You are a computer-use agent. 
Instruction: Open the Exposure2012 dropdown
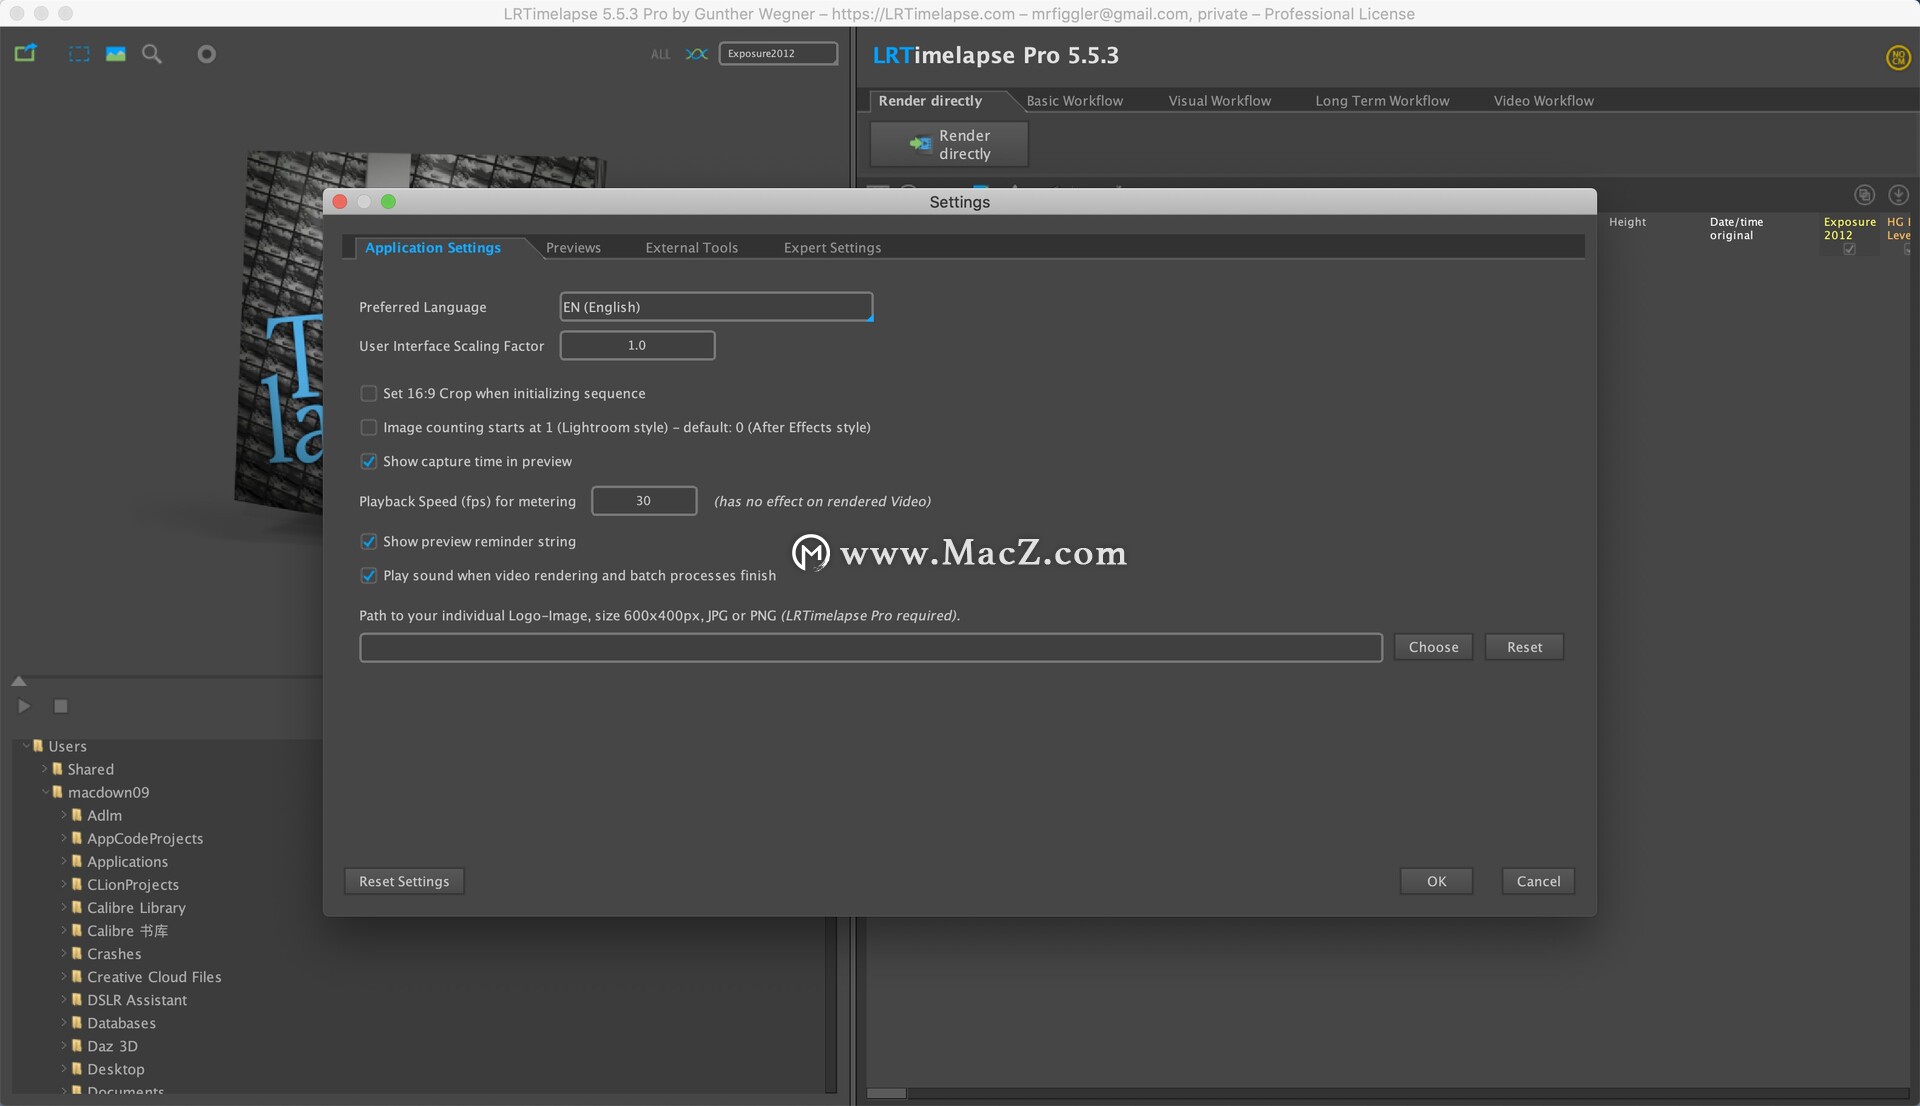(x=778, y=54)
